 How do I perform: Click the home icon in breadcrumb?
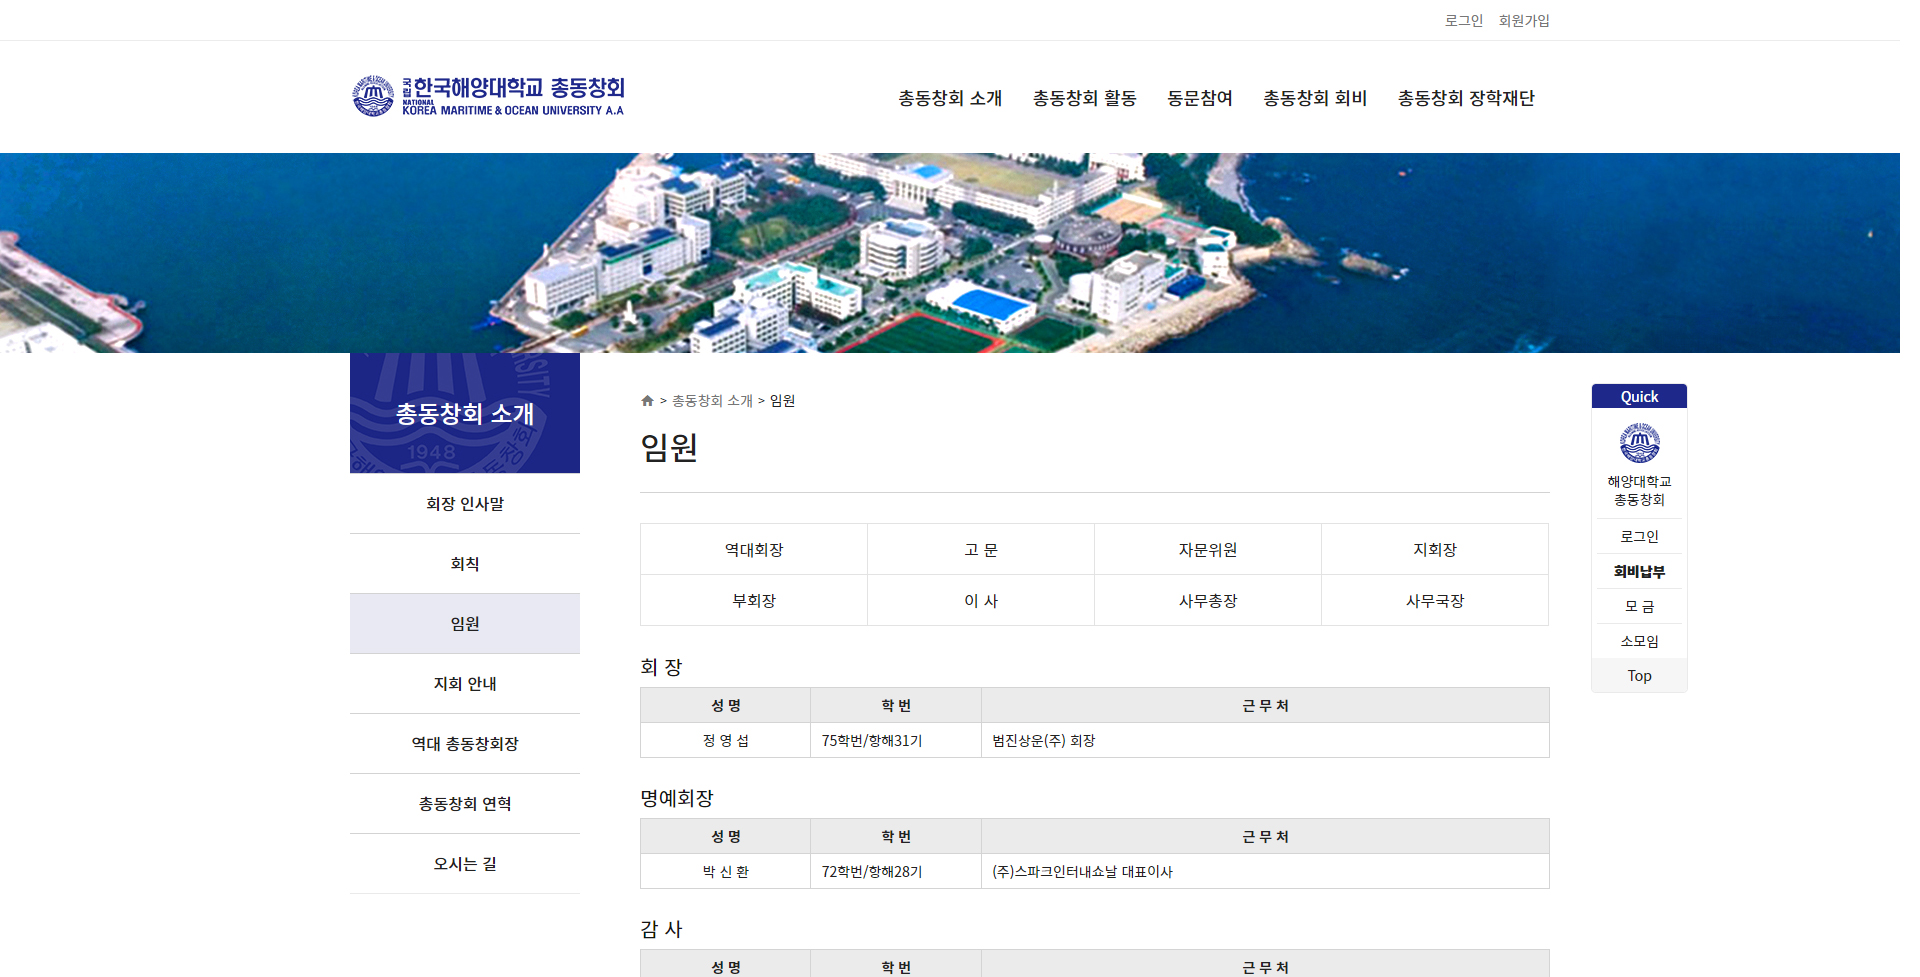click(647, 401)
